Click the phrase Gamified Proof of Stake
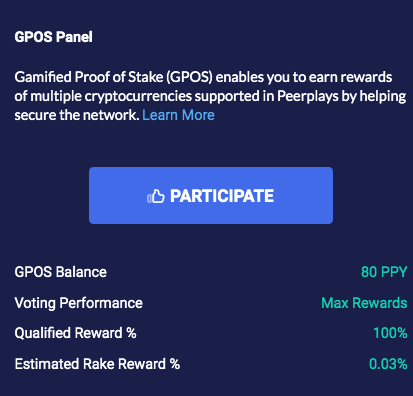413x396 pixels. click(x=89, y=77)
